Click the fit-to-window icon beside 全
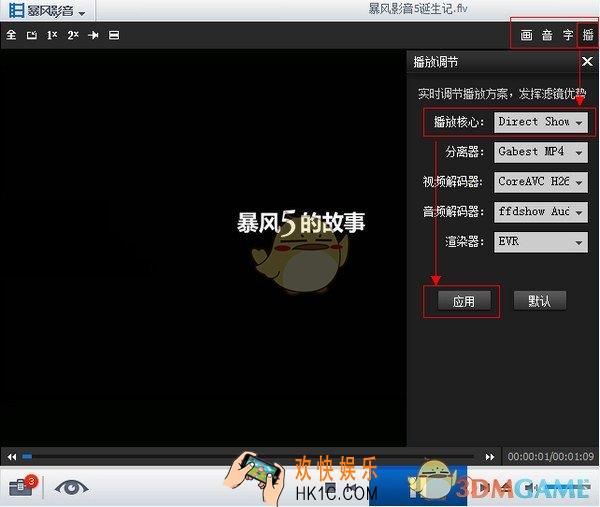The image size is (600, 507). tap(32, 35)
